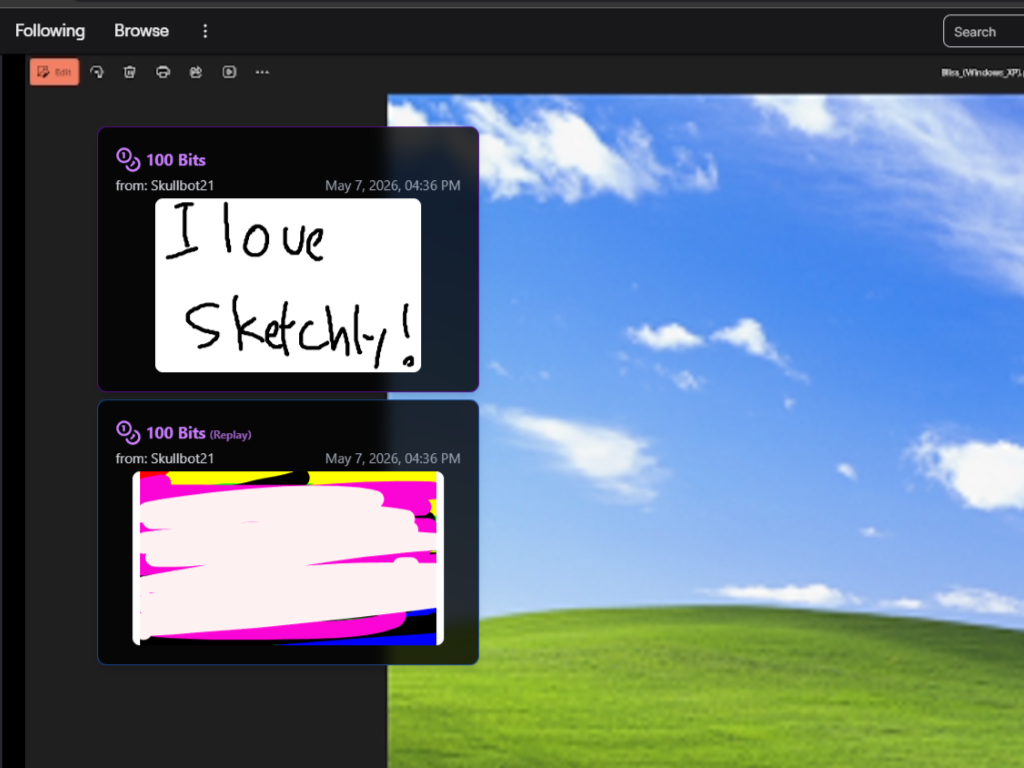
Task: Click the set-as-background picture icon
Action: (196, 72)
